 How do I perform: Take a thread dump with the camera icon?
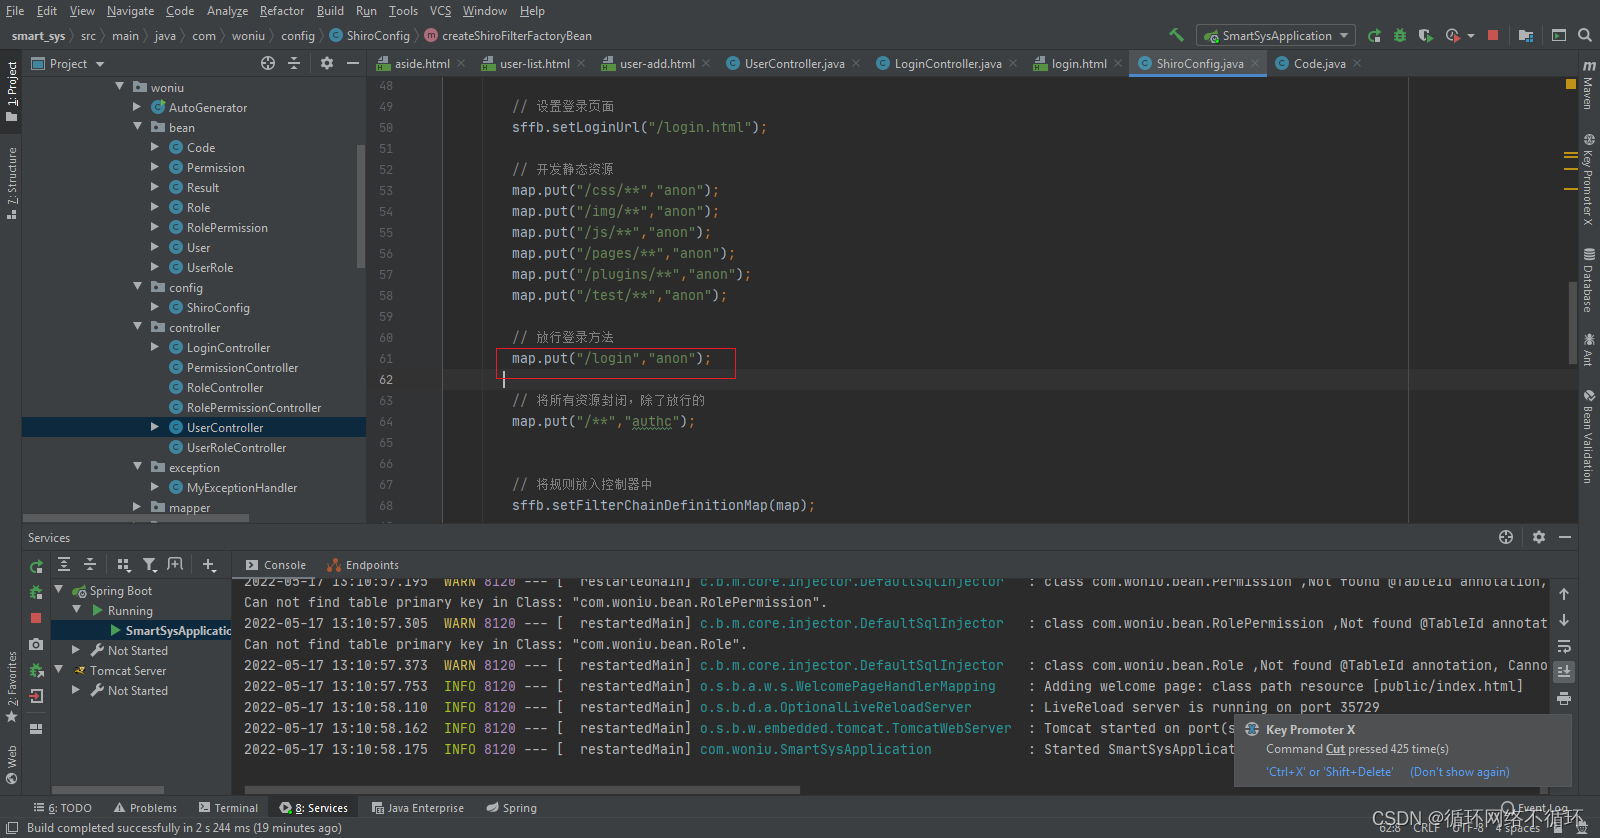[36, 644]
